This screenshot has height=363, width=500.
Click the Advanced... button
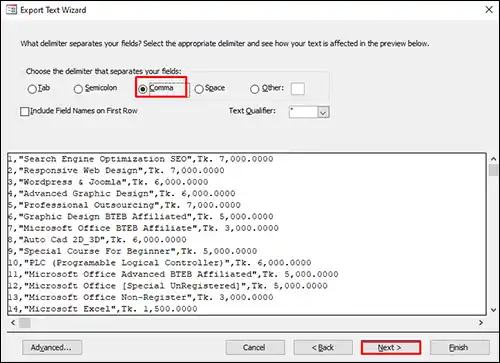point(52,347)
